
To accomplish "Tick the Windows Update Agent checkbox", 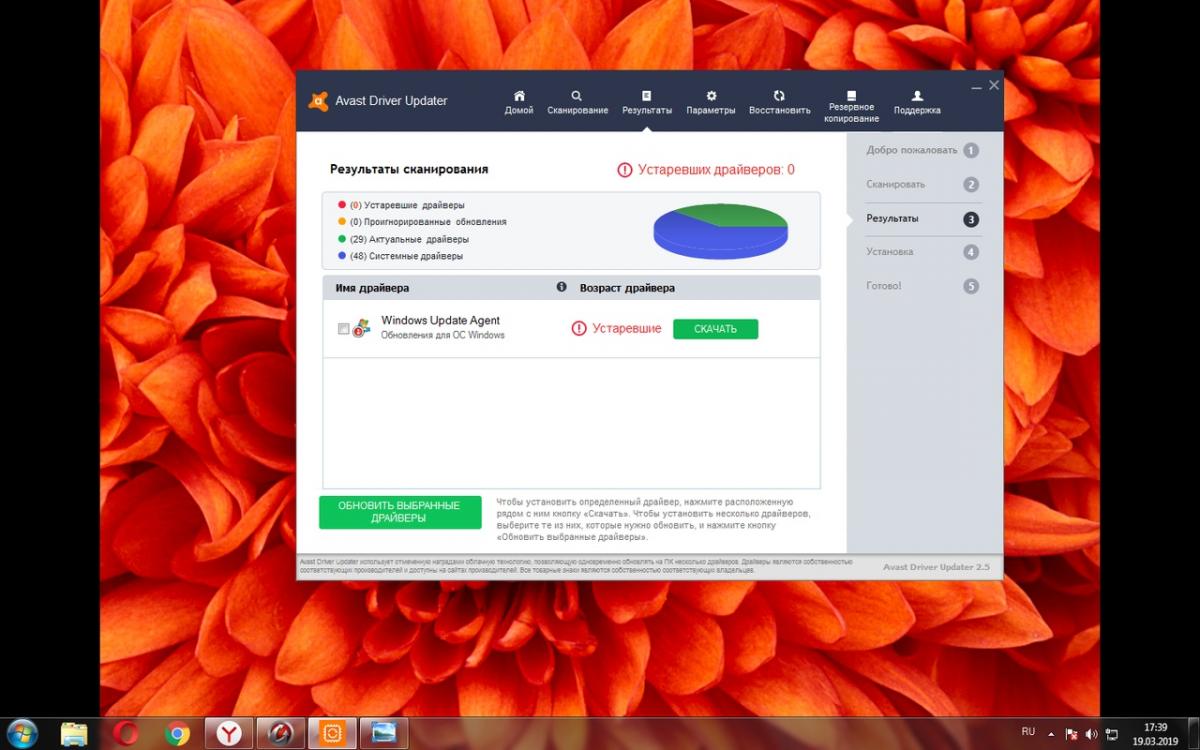I will click(344, 329).
